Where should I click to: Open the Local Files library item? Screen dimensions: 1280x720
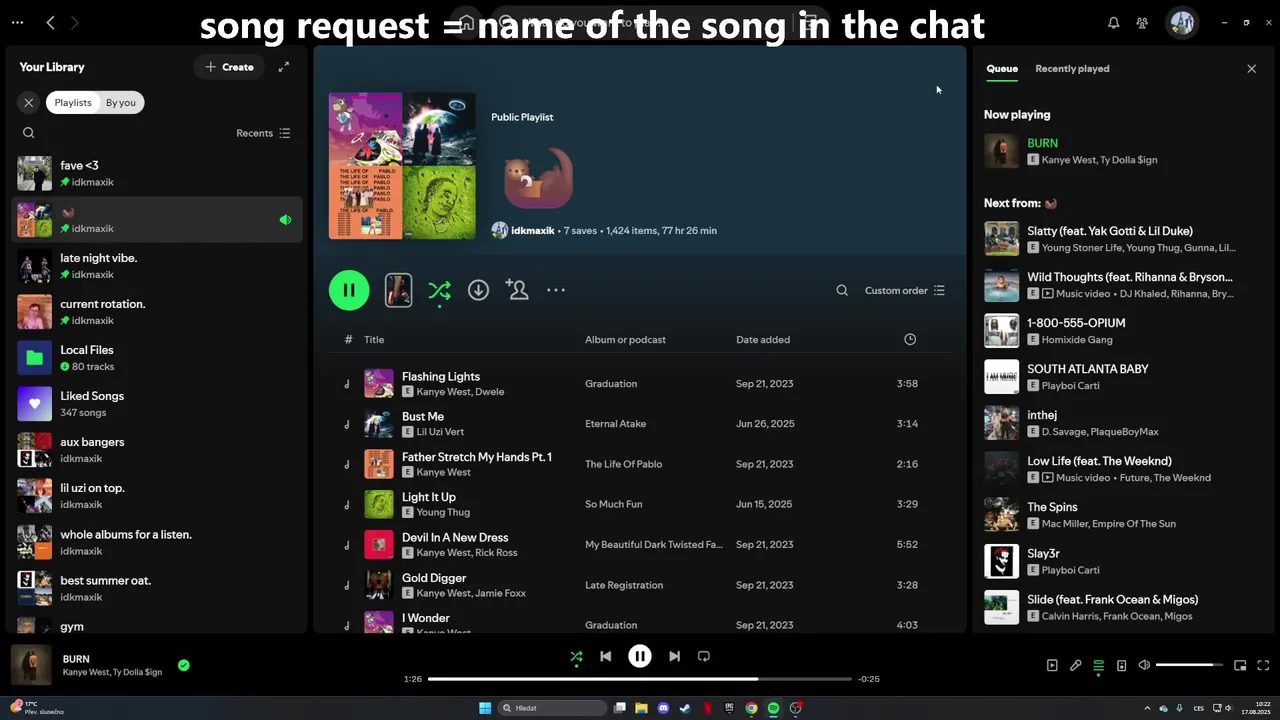(157, 358)
